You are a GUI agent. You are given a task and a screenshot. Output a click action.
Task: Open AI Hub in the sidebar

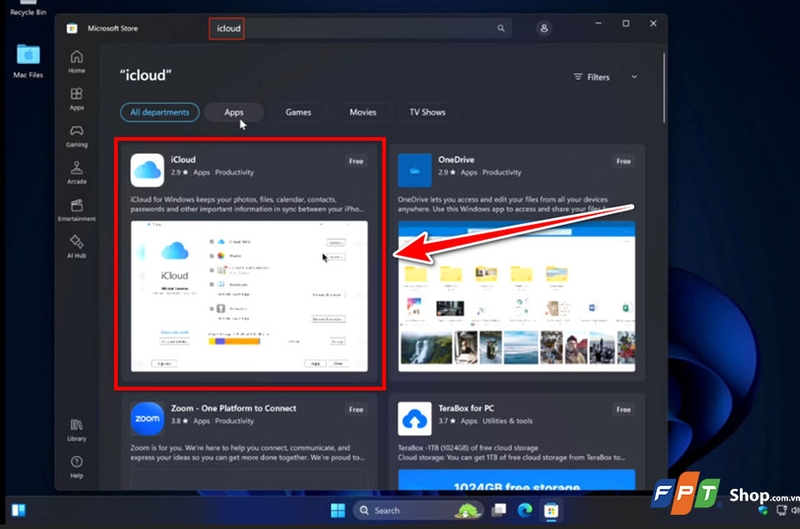tap(77, 247)
